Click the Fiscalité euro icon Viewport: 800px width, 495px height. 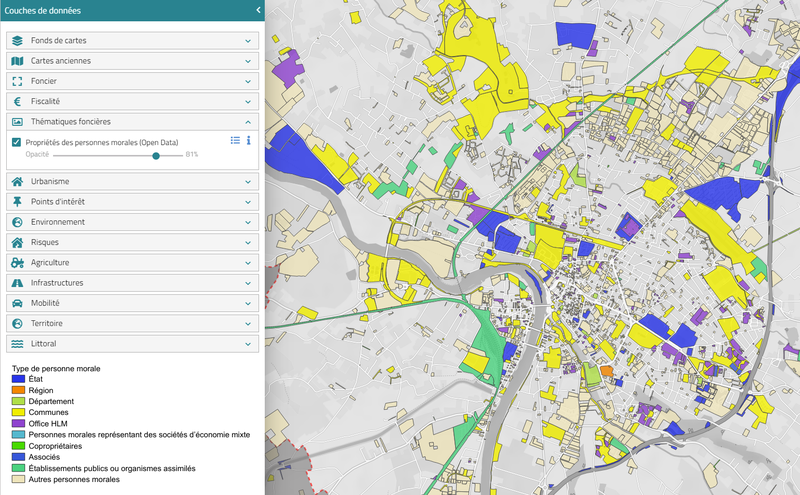tap(17, 101)
